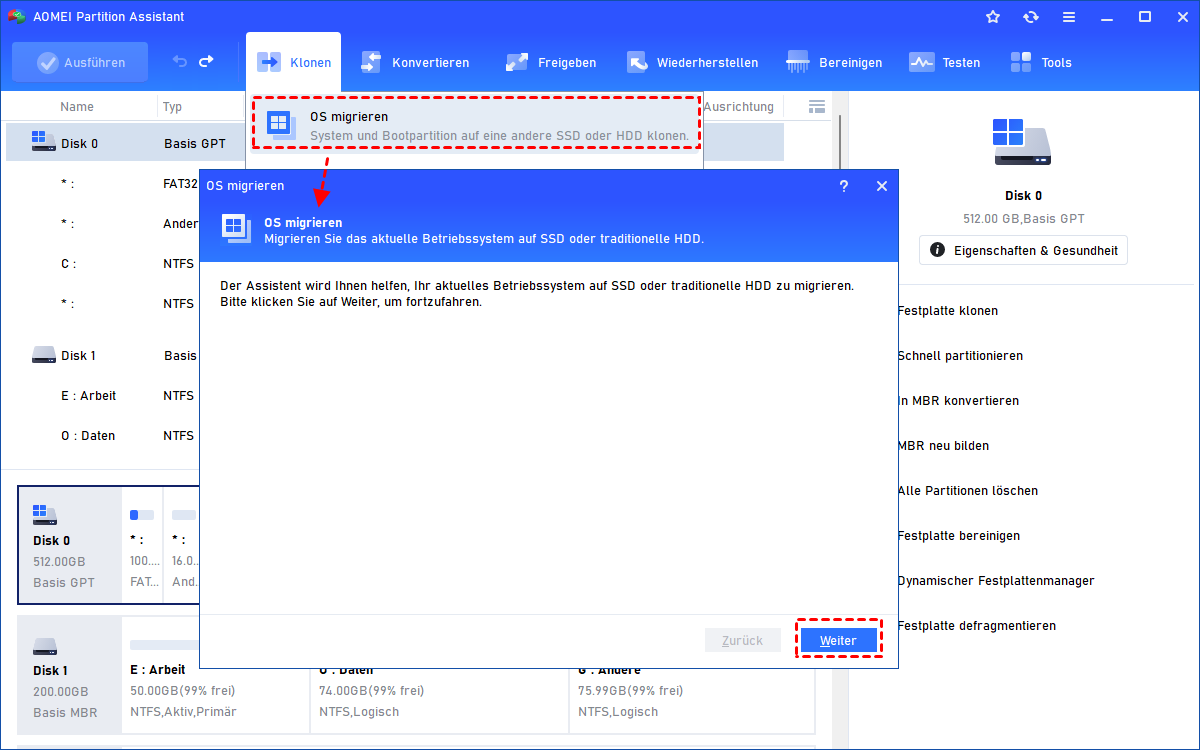Screen dimensions: 1200x750
Task: Select Disk 1 row in disk list
Action: point(104,355)
